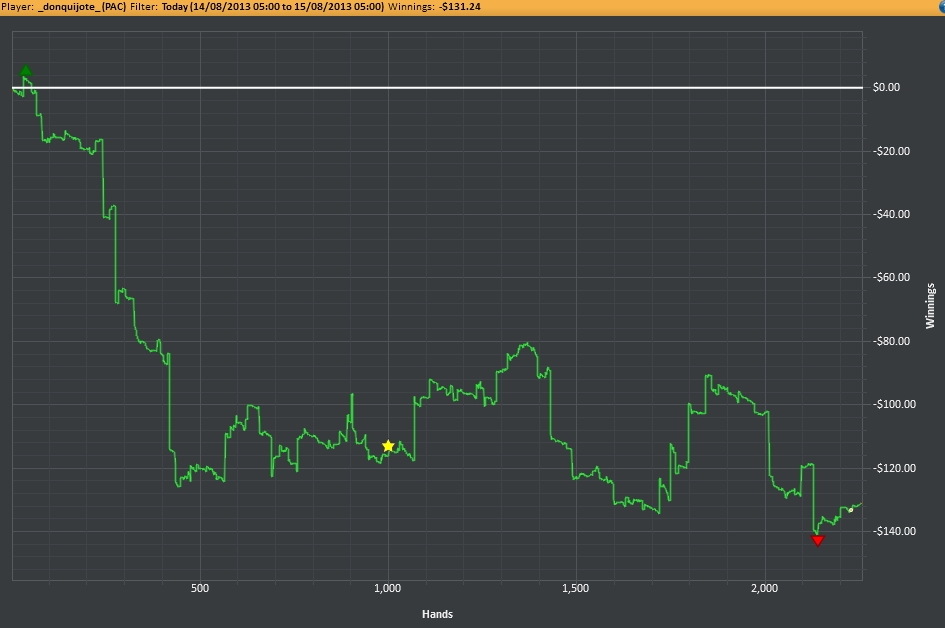Select the yellow star marker on the graph
This screenshot has width=945, height=628.
tap(388, 446)
